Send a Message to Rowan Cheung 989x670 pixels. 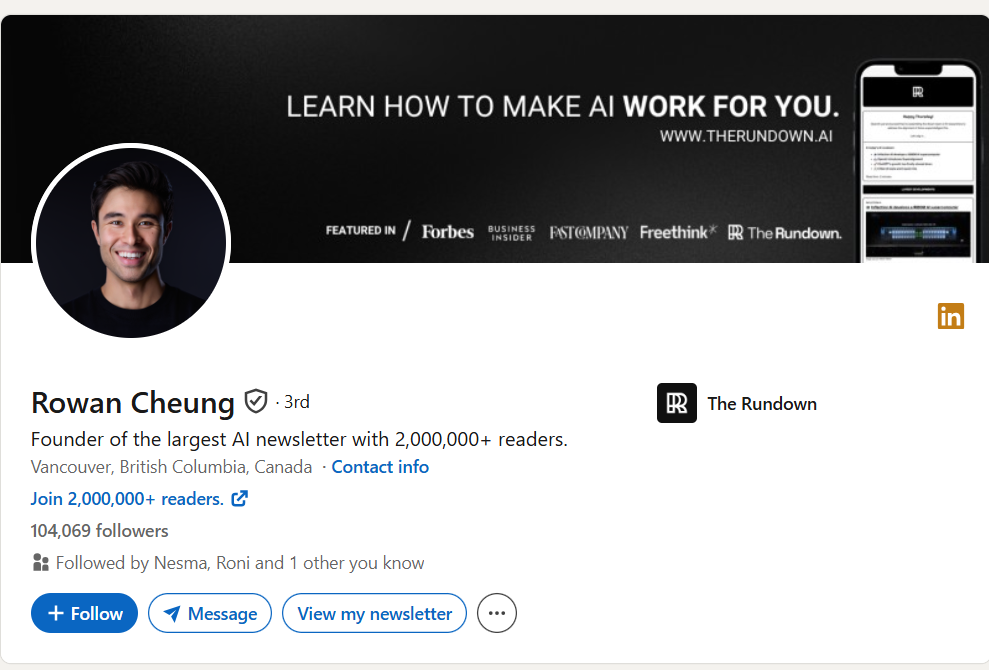point(210,613)
